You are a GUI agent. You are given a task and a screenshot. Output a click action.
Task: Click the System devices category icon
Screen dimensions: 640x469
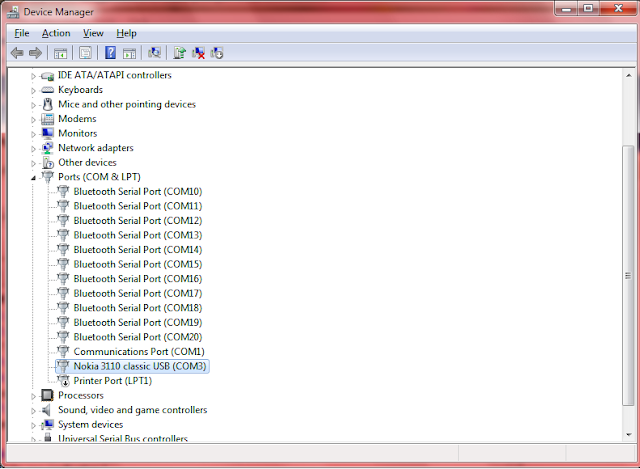point(47,425)
